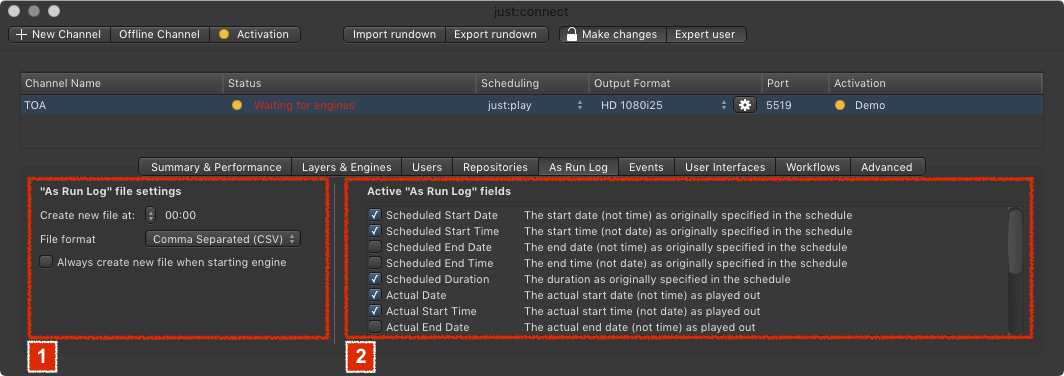Open the Events tab

646,167
